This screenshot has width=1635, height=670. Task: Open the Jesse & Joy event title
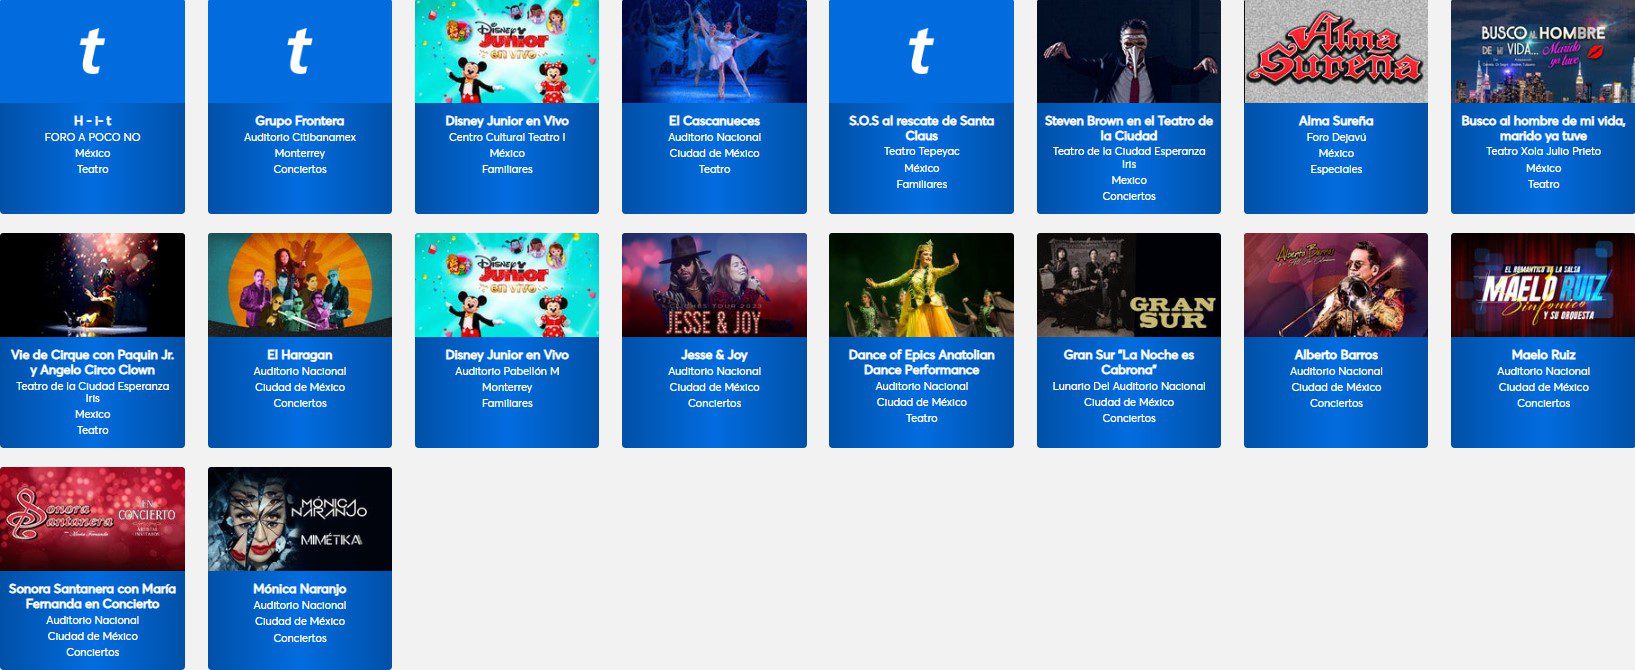(714, 355)
